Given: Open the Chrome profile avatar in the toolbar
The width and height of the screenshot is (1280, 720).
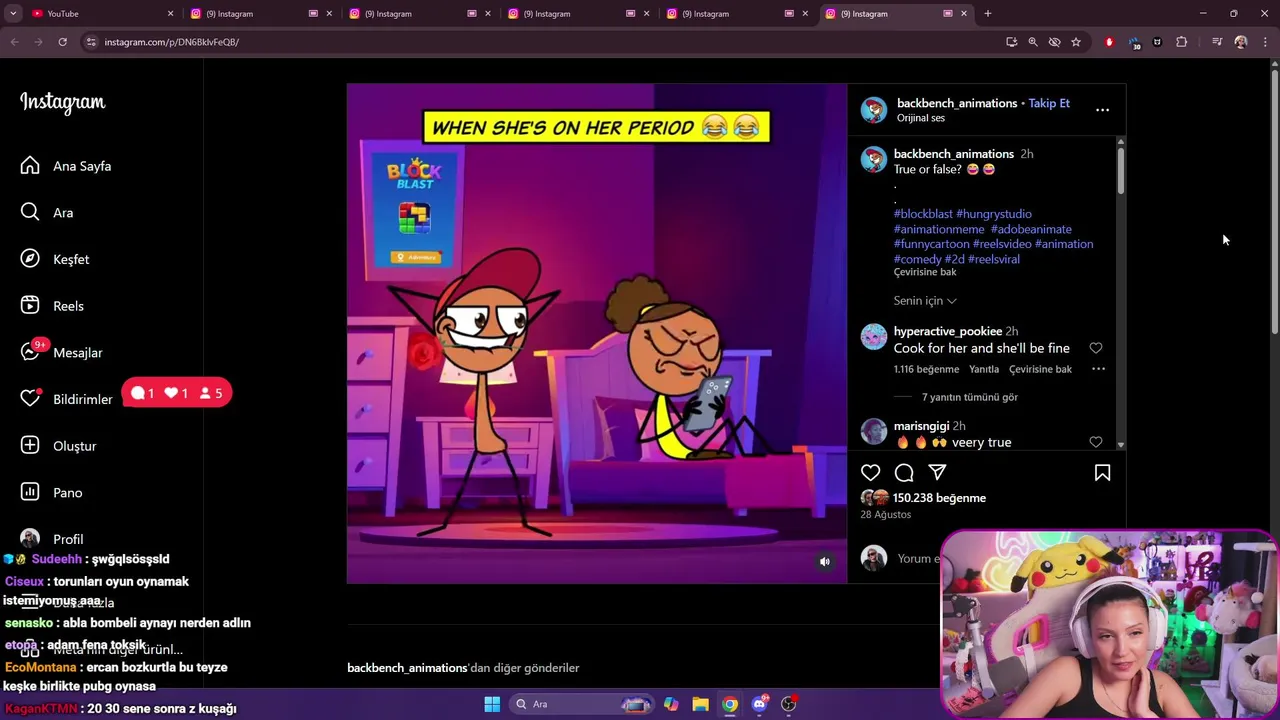Looking at the screenshot, I should pyautogui.click(x=1241, y=42).
